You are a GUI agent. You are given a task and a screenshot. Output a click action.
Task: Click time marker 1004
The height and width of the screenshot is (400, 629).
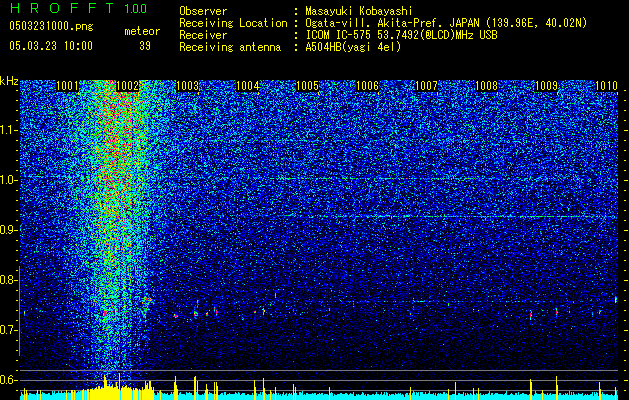tap(248, 86)
